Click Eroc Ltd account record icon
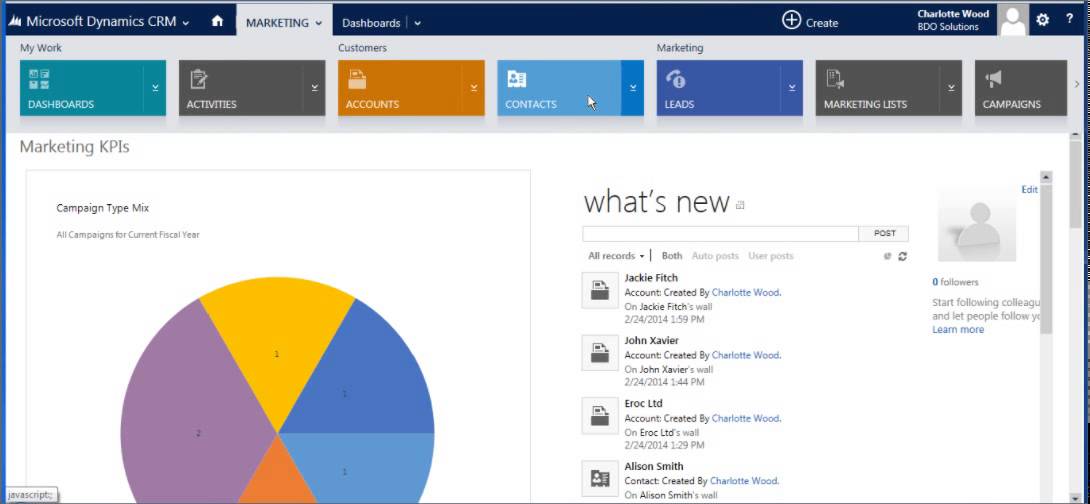Viewport: 1090px width, 504px height. click(x=600, y=416)
